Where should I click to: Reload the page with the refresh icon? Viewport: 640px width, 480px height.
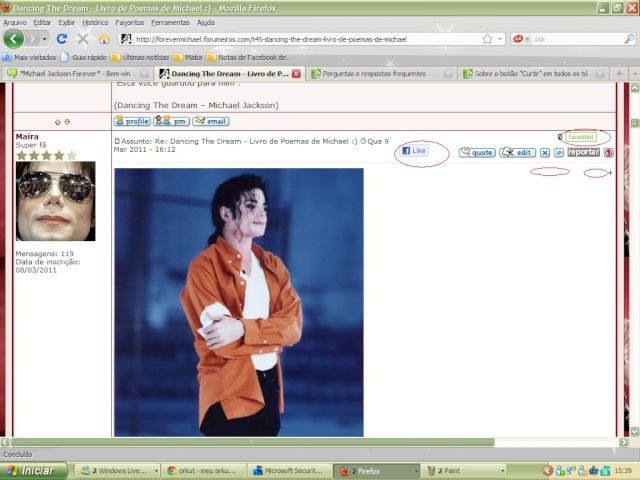click(x=62, y=39)
